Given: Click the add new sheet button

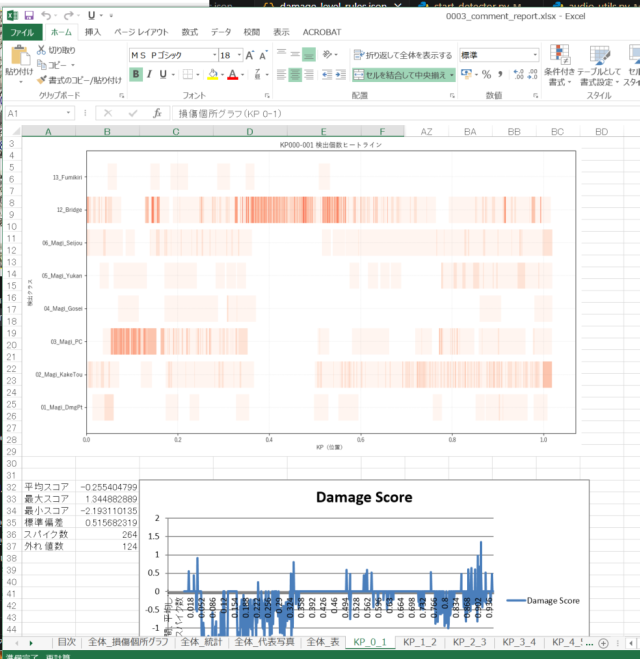Looking at the screenshot, I should (x=603, y=642).
